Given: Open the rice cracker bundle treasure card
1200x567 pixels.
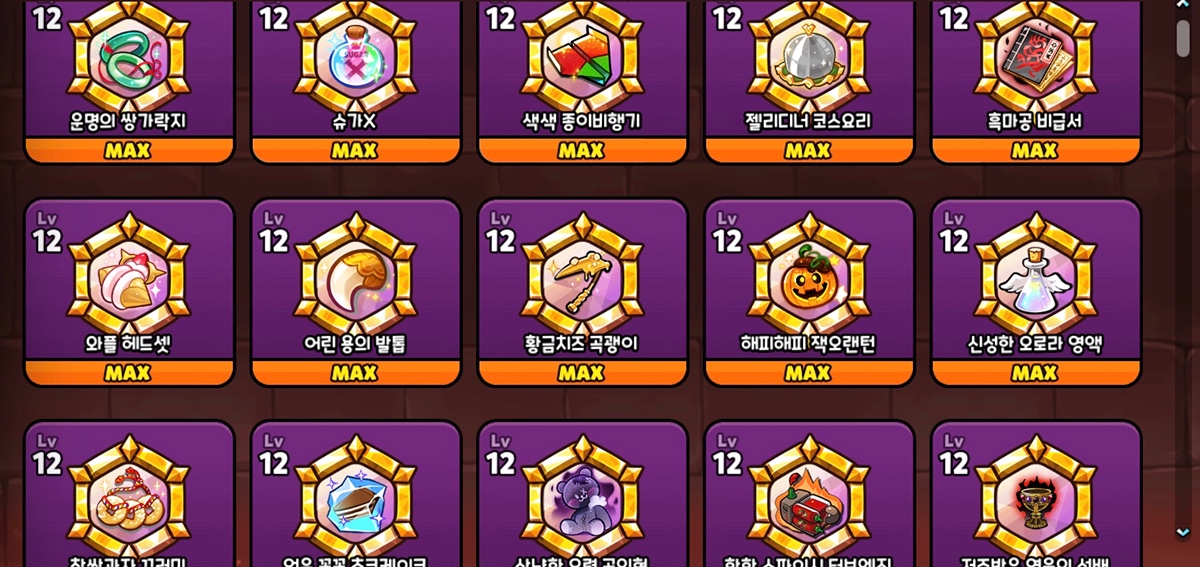Looking at the screenshot, I should (x=129, y=497).
